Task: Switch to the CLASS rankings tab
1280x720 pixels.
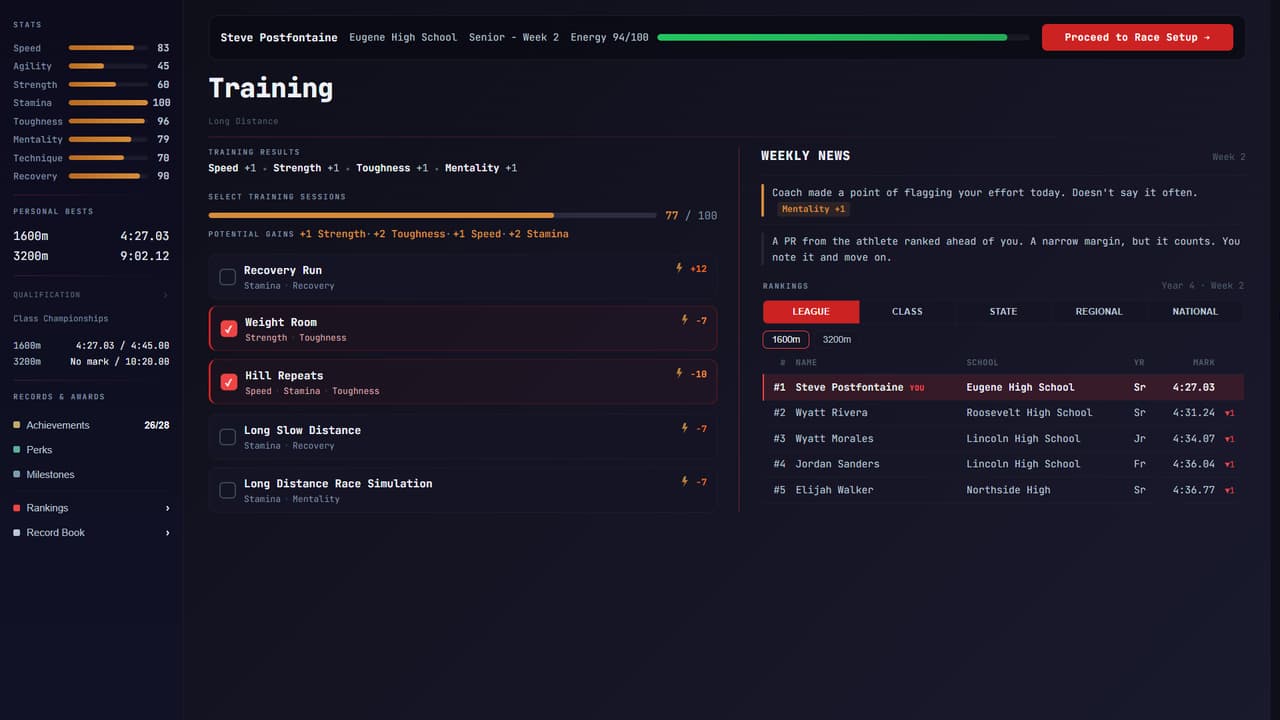Action: point(907,312)
